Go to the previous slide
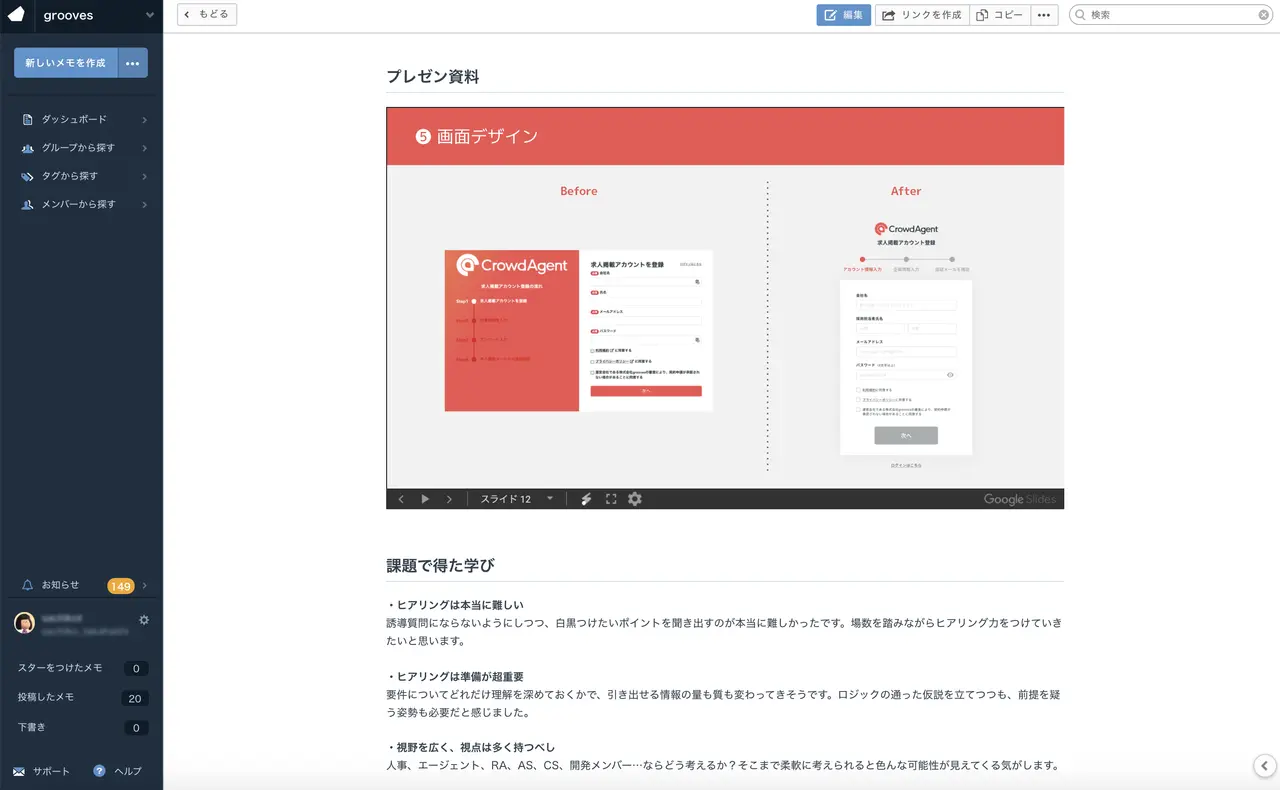 (x=401, y=499)
